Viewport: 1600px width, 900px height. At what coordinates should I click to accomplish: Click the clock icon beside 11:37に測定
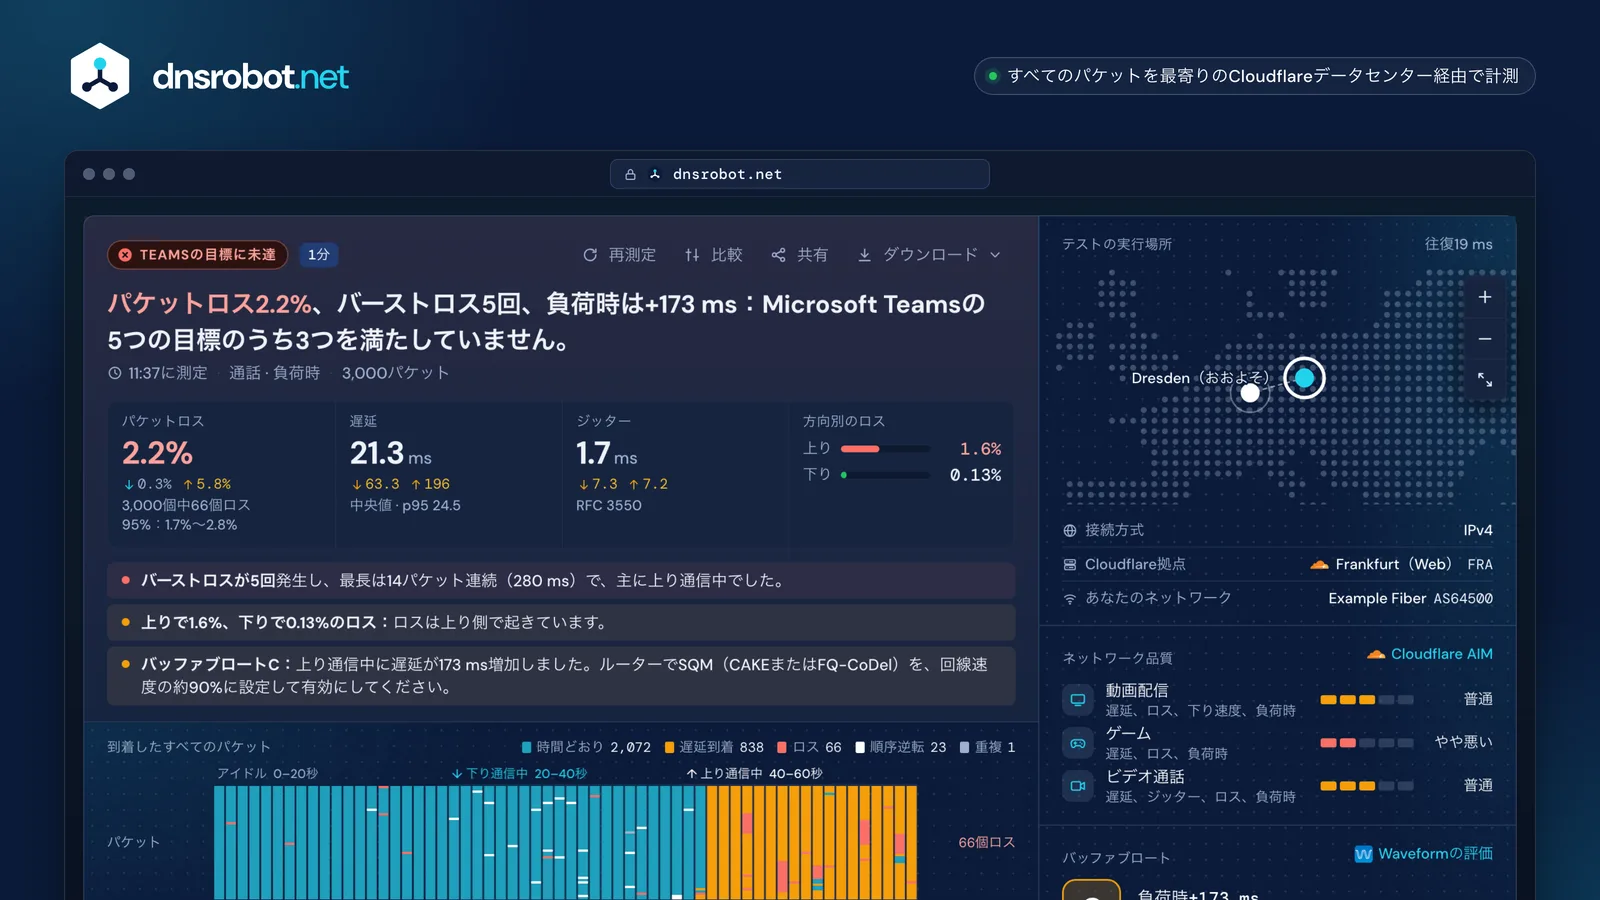(115, 373)
